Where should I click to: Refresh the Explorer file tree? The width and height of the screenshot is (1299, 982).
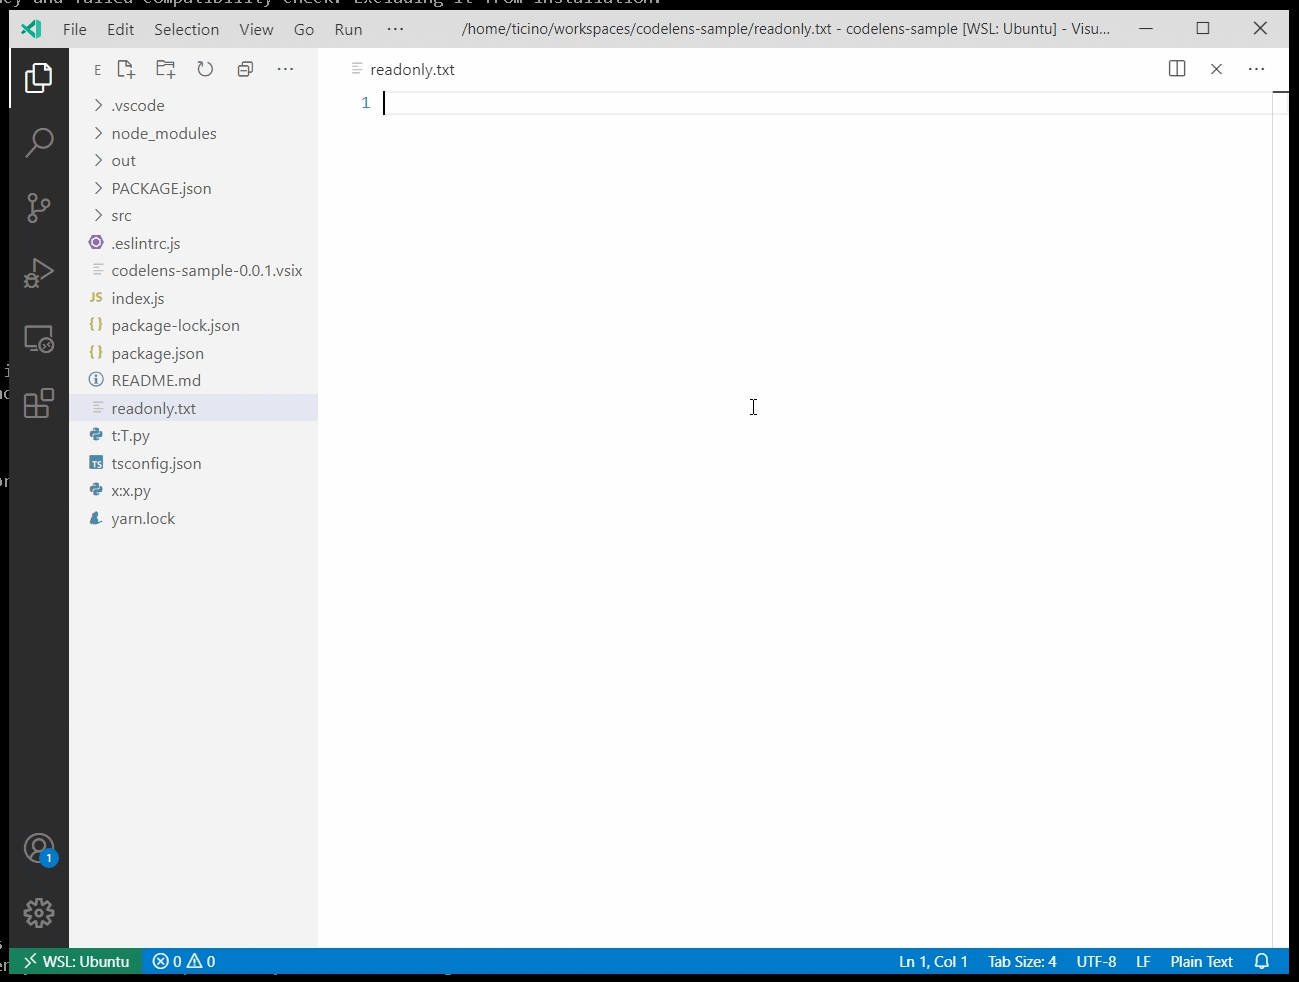click(x=205, y=69)
